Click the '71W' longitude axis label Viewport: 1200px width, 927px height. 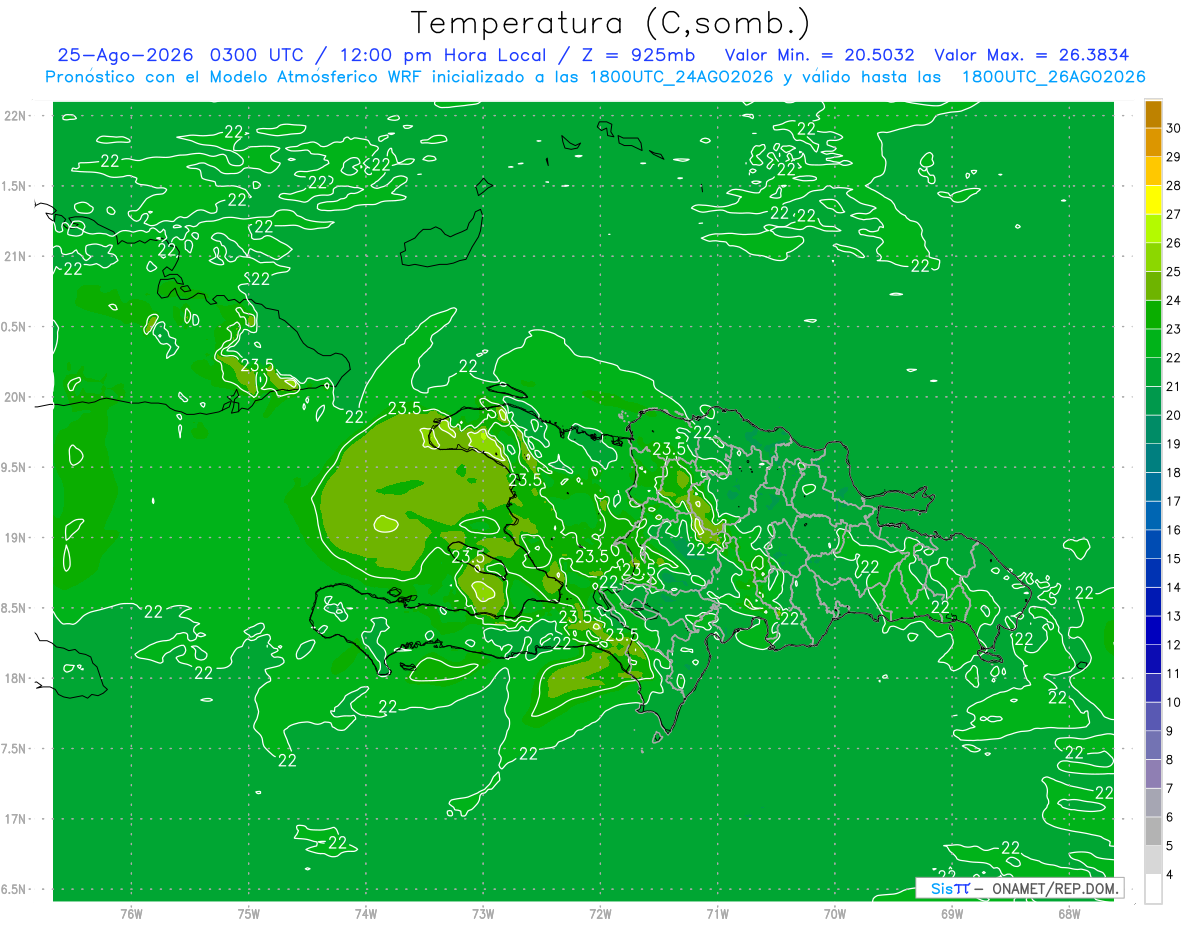(717, 913)
